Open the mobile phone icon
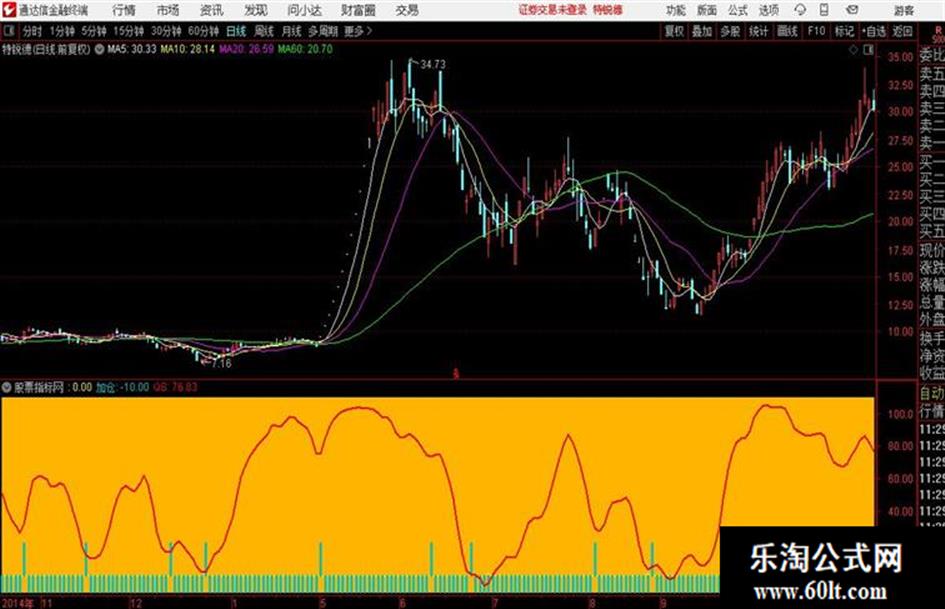 824,10
